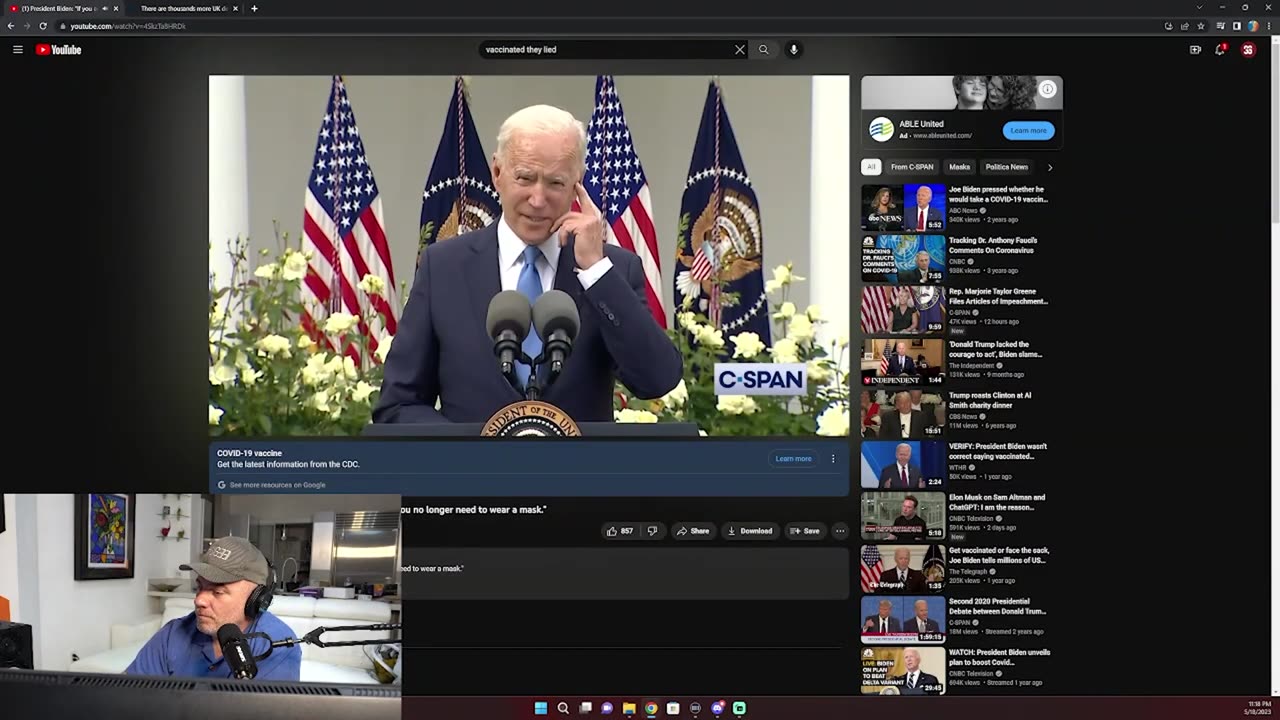Open the account avatar menu
The width and height of the screenshot is (1280, 720).
tap(1248, 49)
